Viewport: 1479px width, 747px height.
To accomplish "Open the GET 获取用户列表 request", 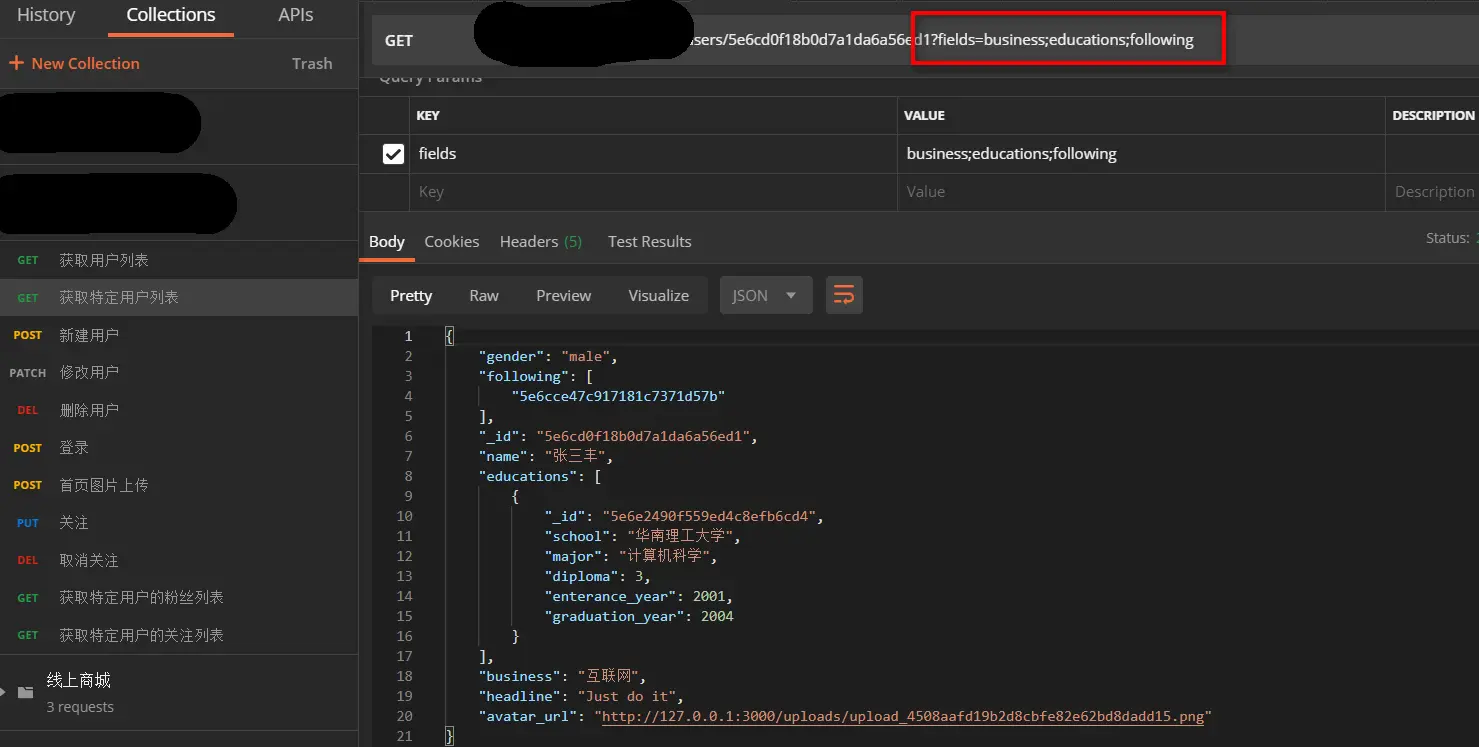I will tap(179, 260).
